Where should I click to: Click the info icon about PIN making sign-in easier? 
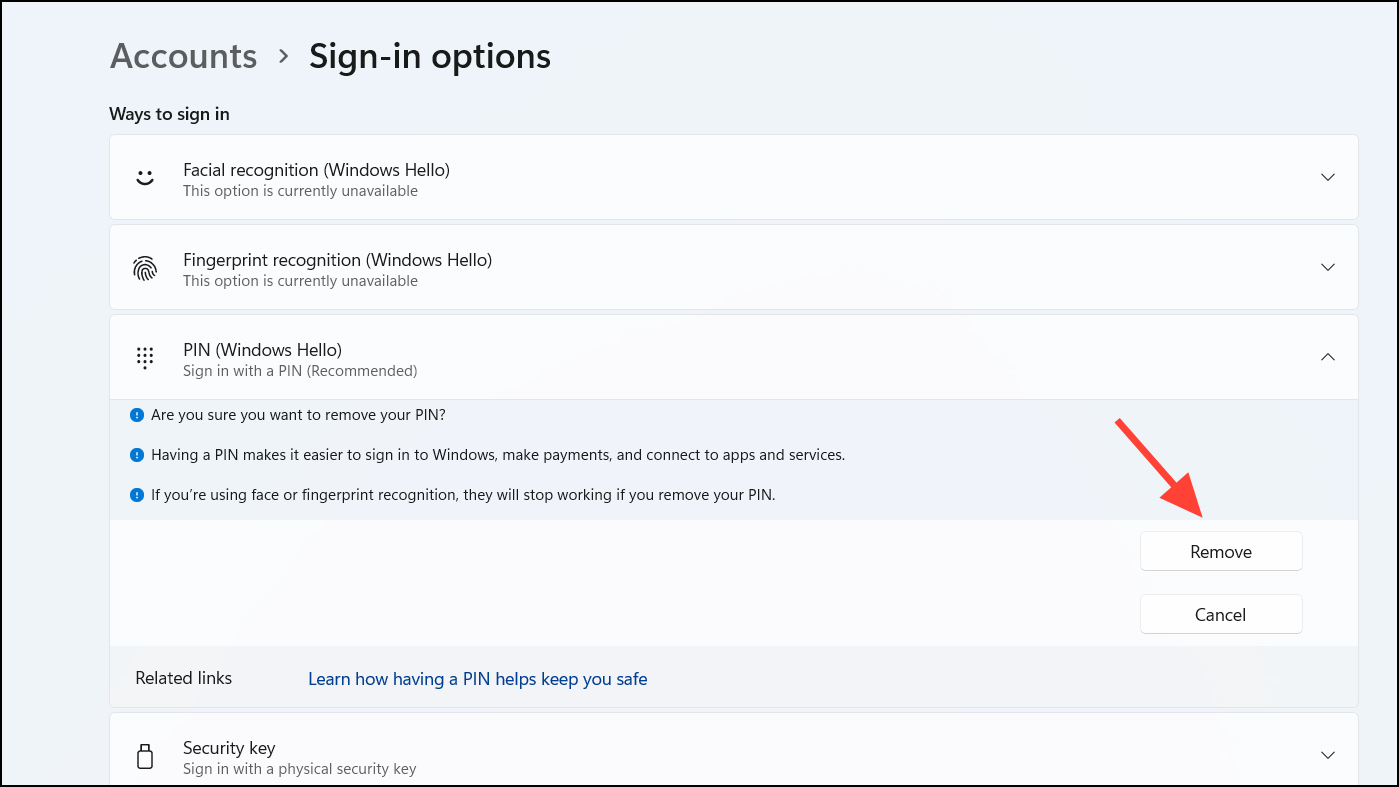click(x=137, y=454)
